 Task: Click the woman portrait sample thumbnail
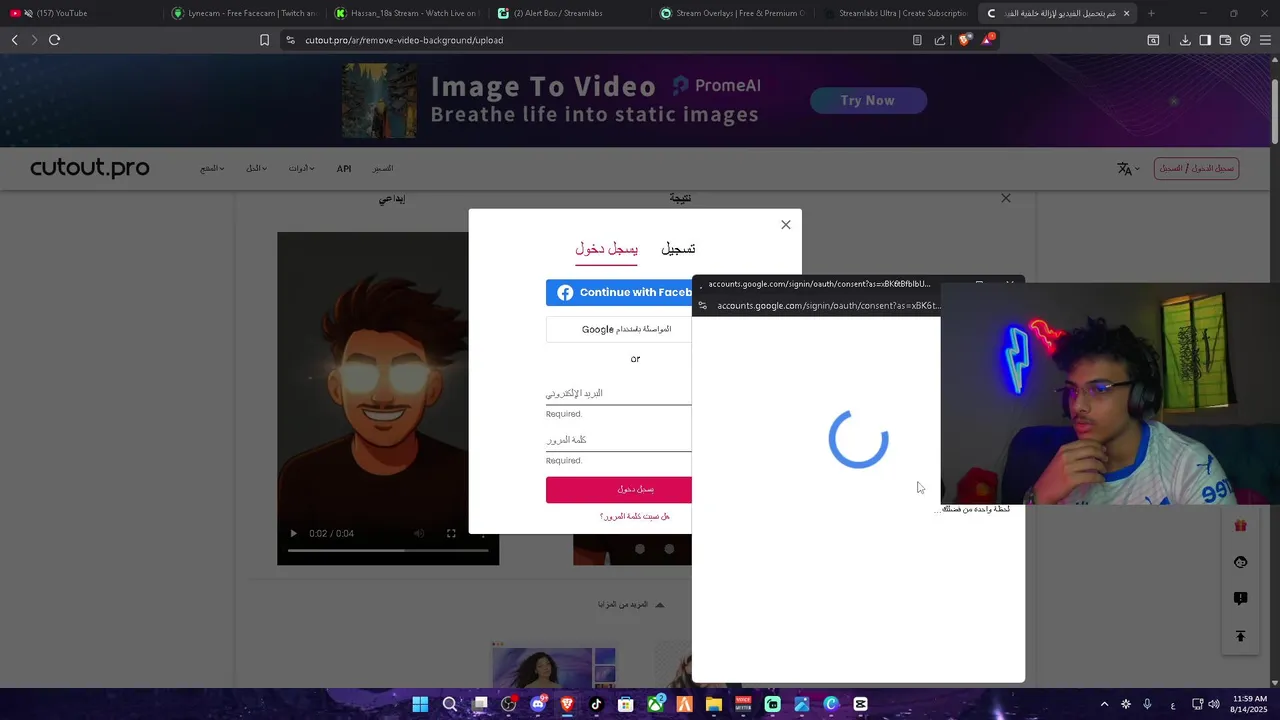[555, 666]
